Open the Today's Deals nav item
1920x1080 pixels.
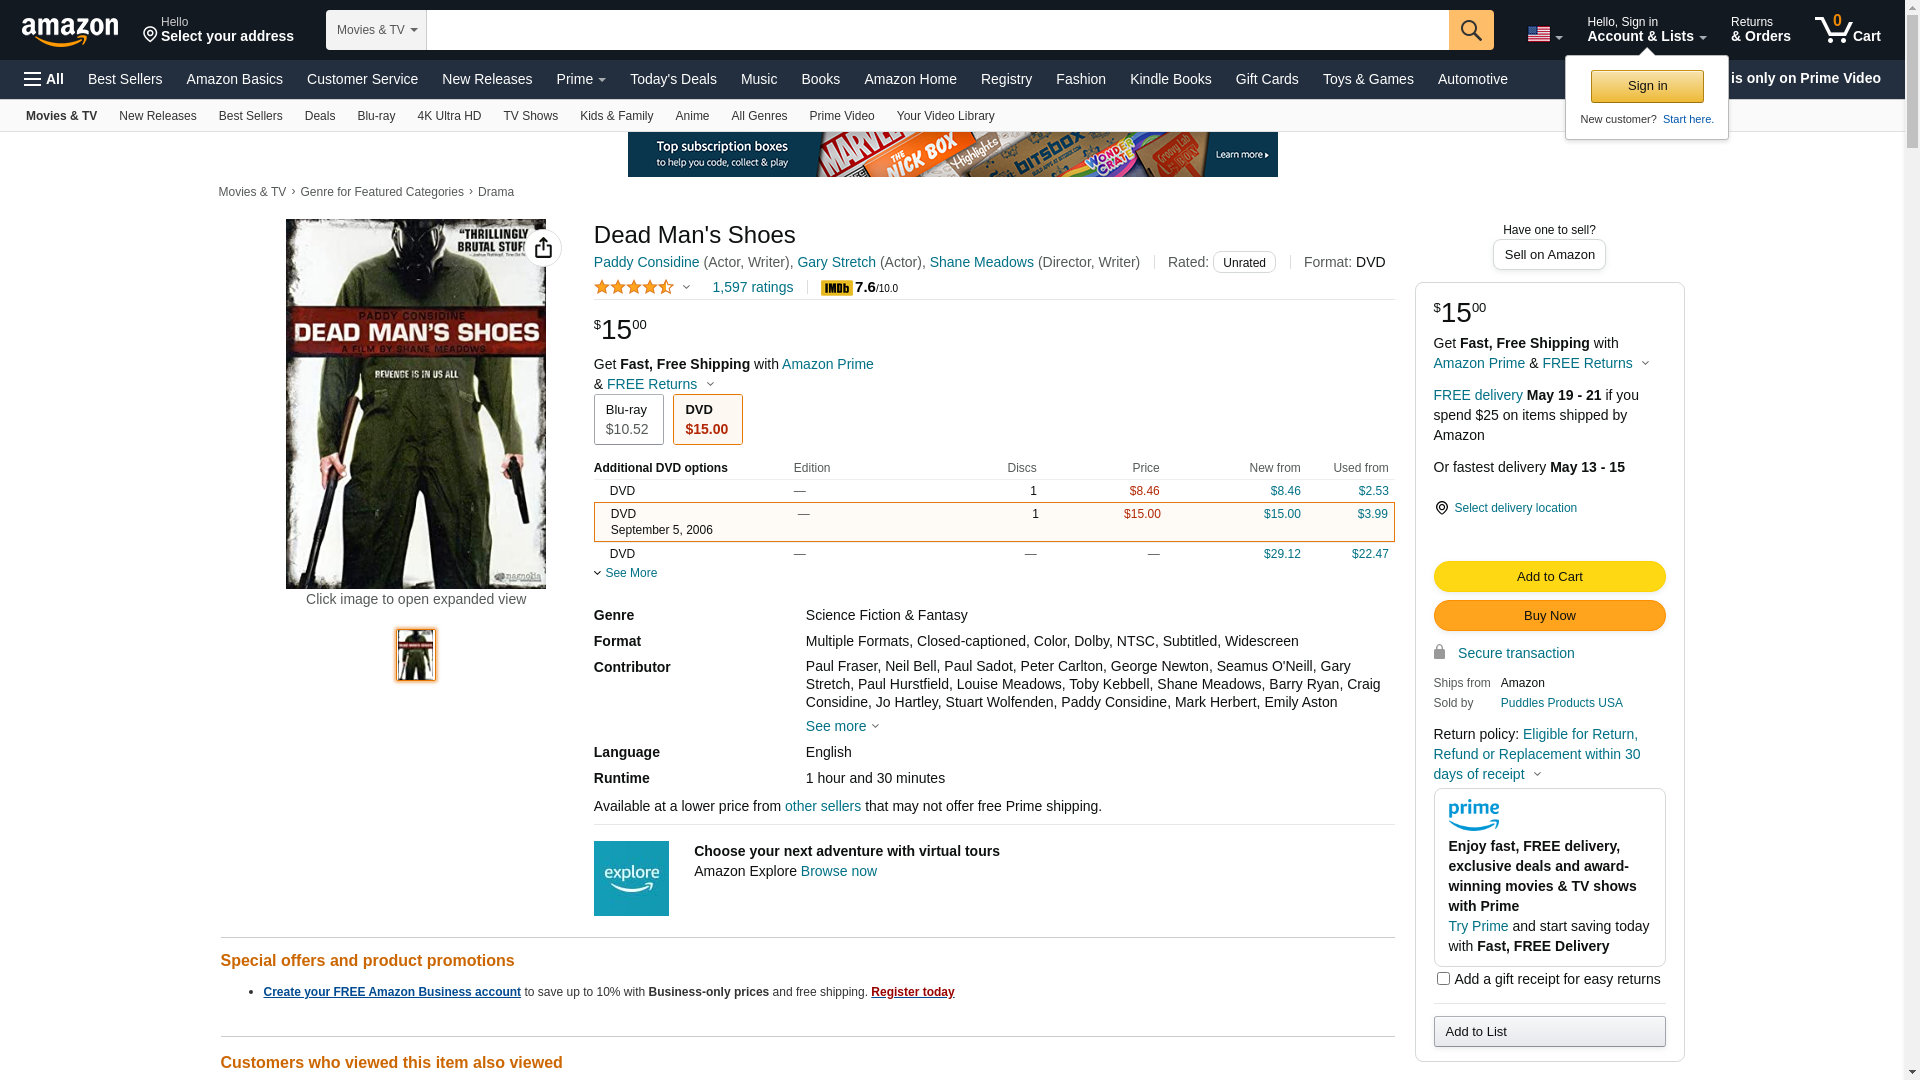(x=673, y=79)
